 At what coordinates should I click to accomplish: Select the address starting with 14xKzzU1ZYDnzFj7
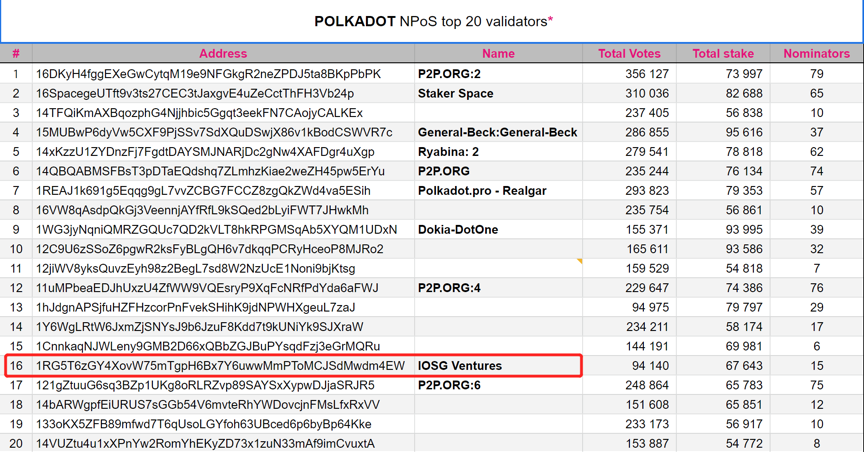(x=205, y=152)
